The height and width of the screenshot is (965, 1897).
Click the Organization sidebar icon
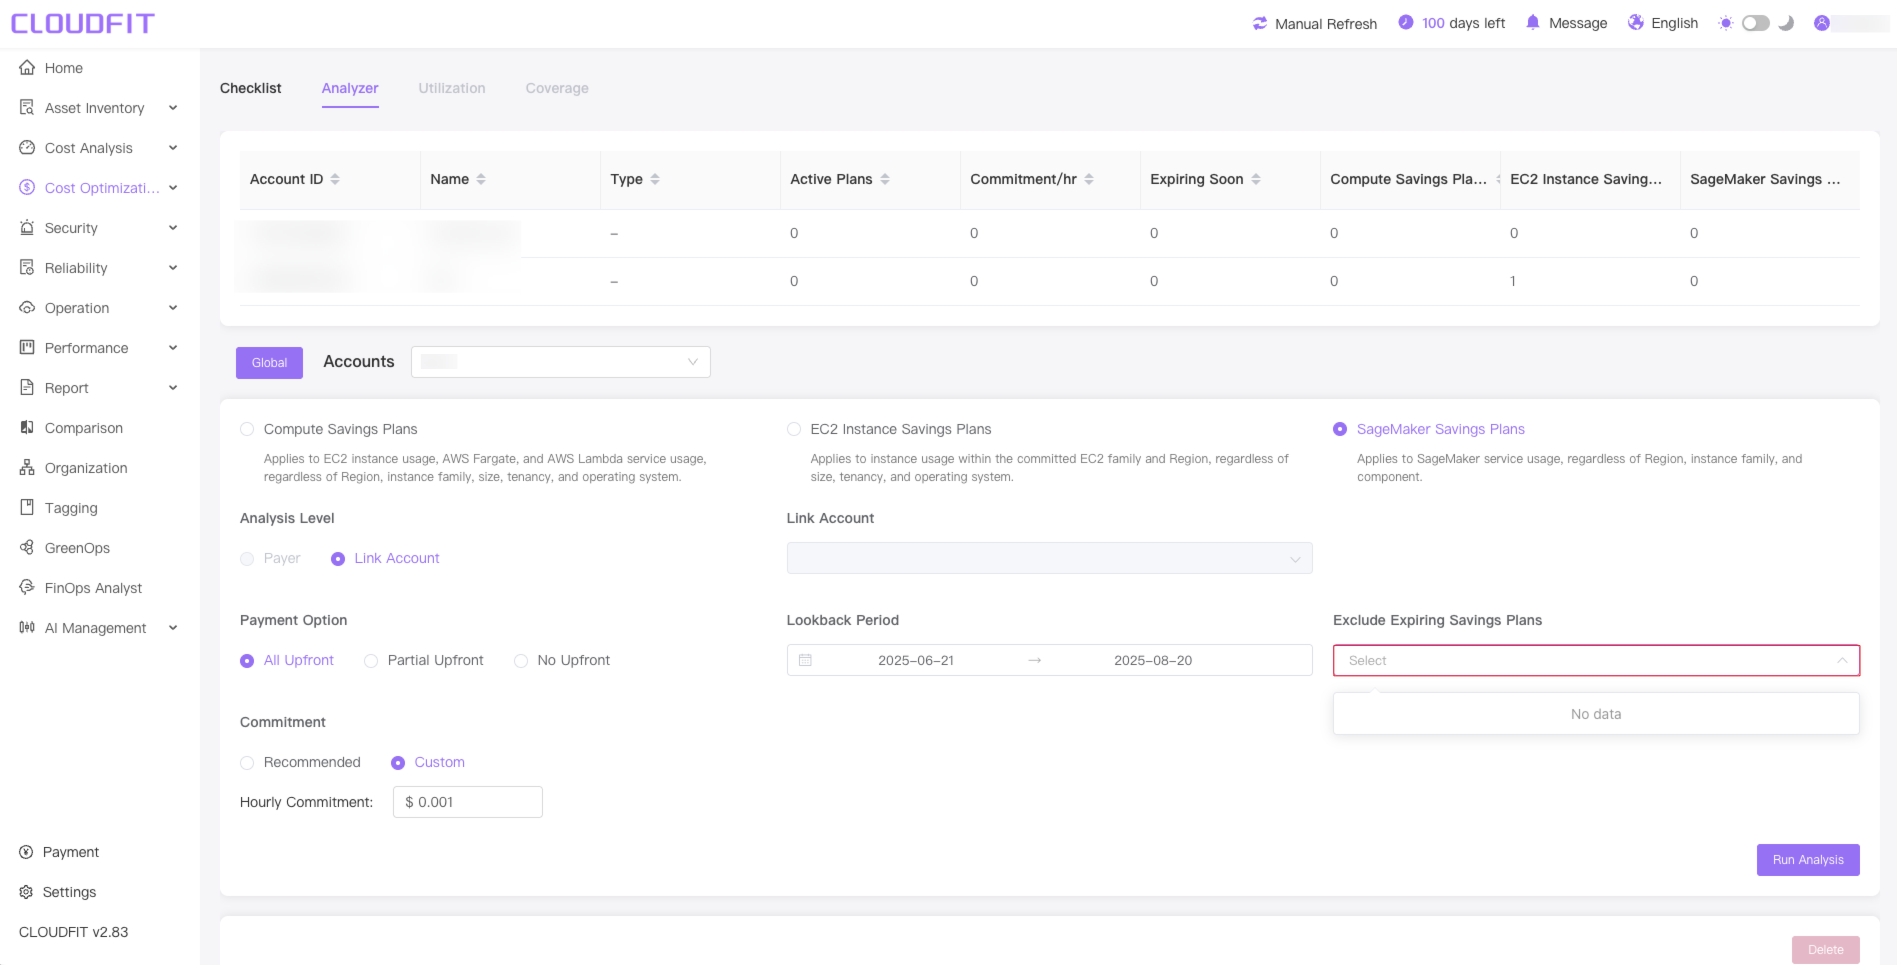tap(27, 468)
